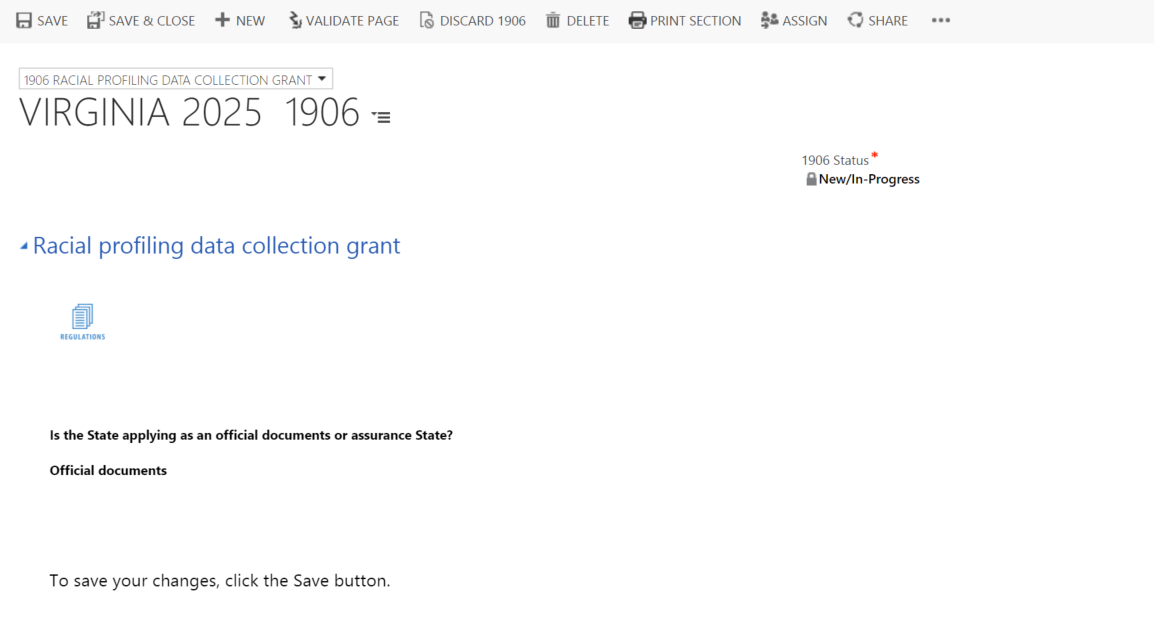Click the Racial profiling data collection grant heading
This screenshot has height=622, width=1154.
(x=216, y=246)
